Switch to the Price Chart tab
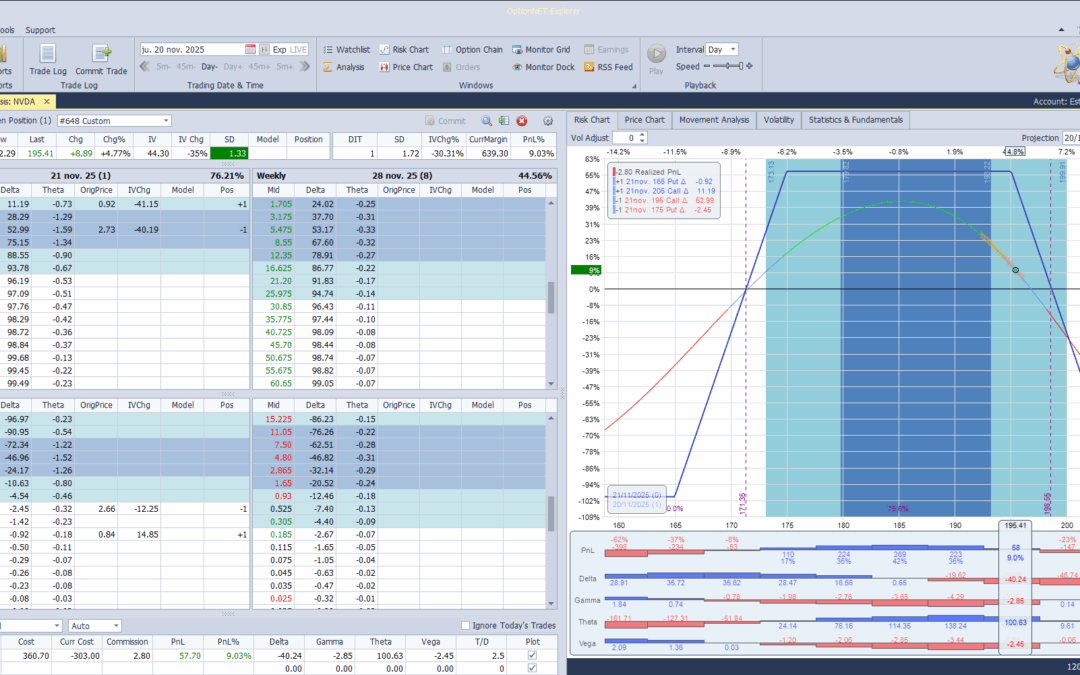The width and height of the screenshot is (1080, 675). [644, 120]
